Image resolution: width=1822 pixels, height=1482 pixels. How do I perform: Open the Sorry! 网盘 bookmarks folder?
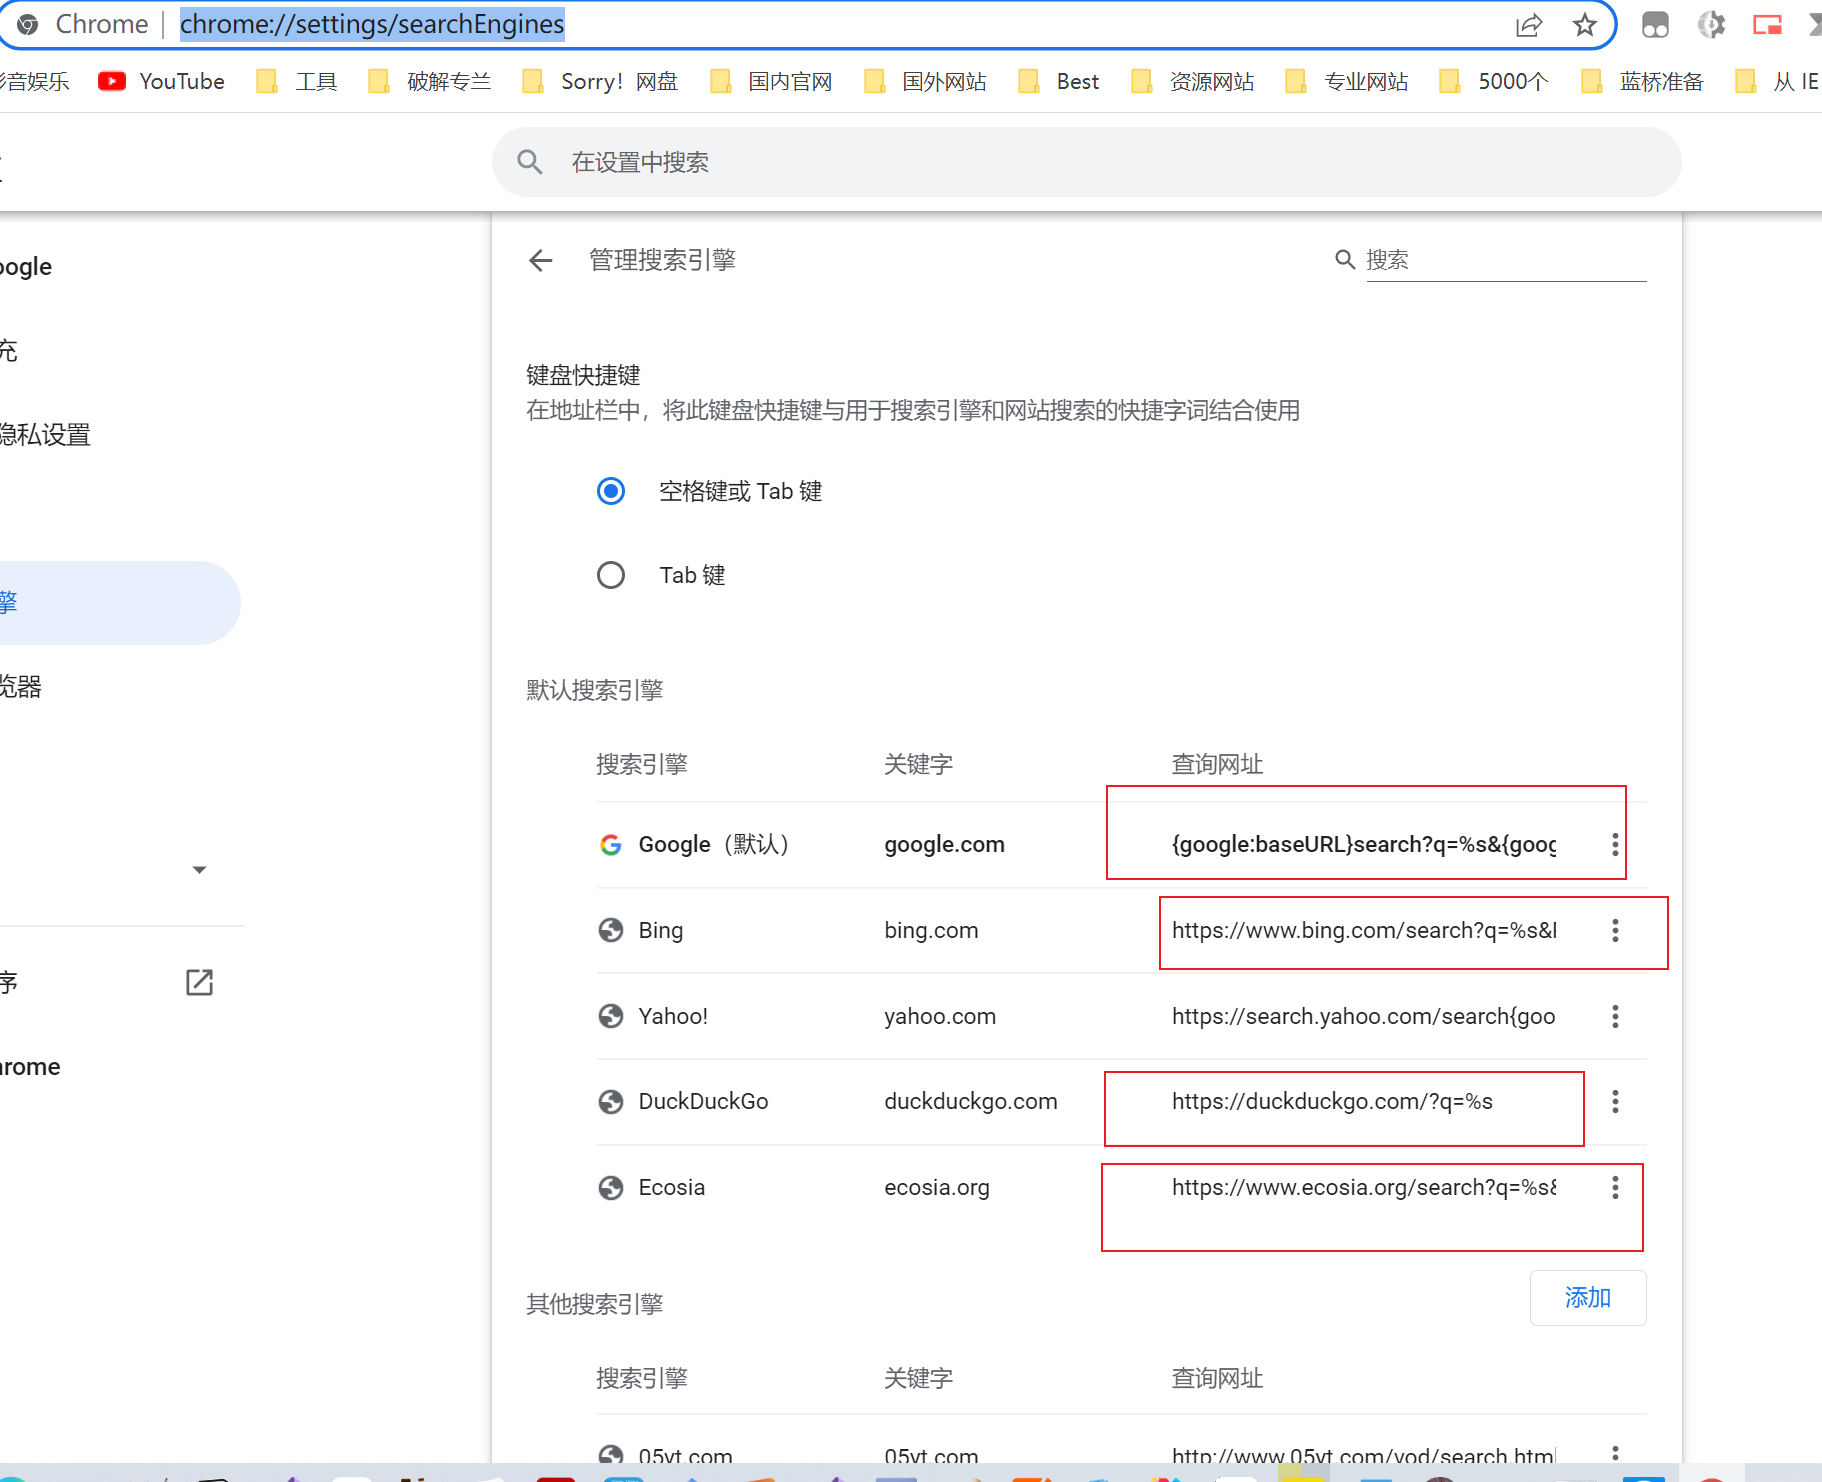(600, 82)
